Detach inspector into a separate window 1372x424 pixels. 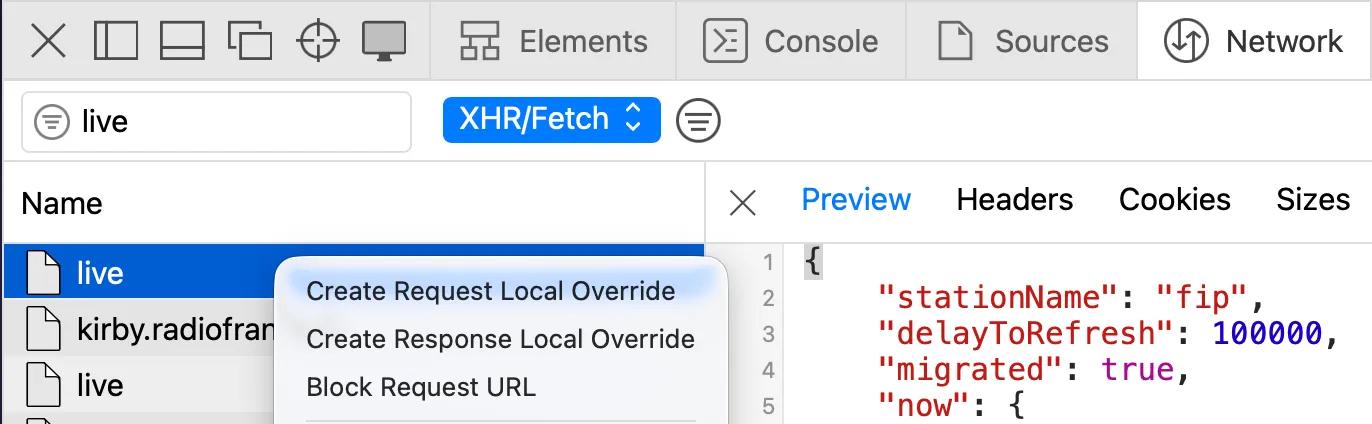point(250,41)
